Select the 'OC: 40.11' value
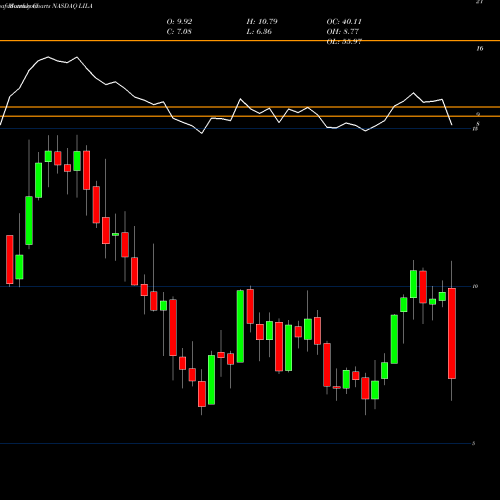Screen dimensions: 500x500 (344, 22)
